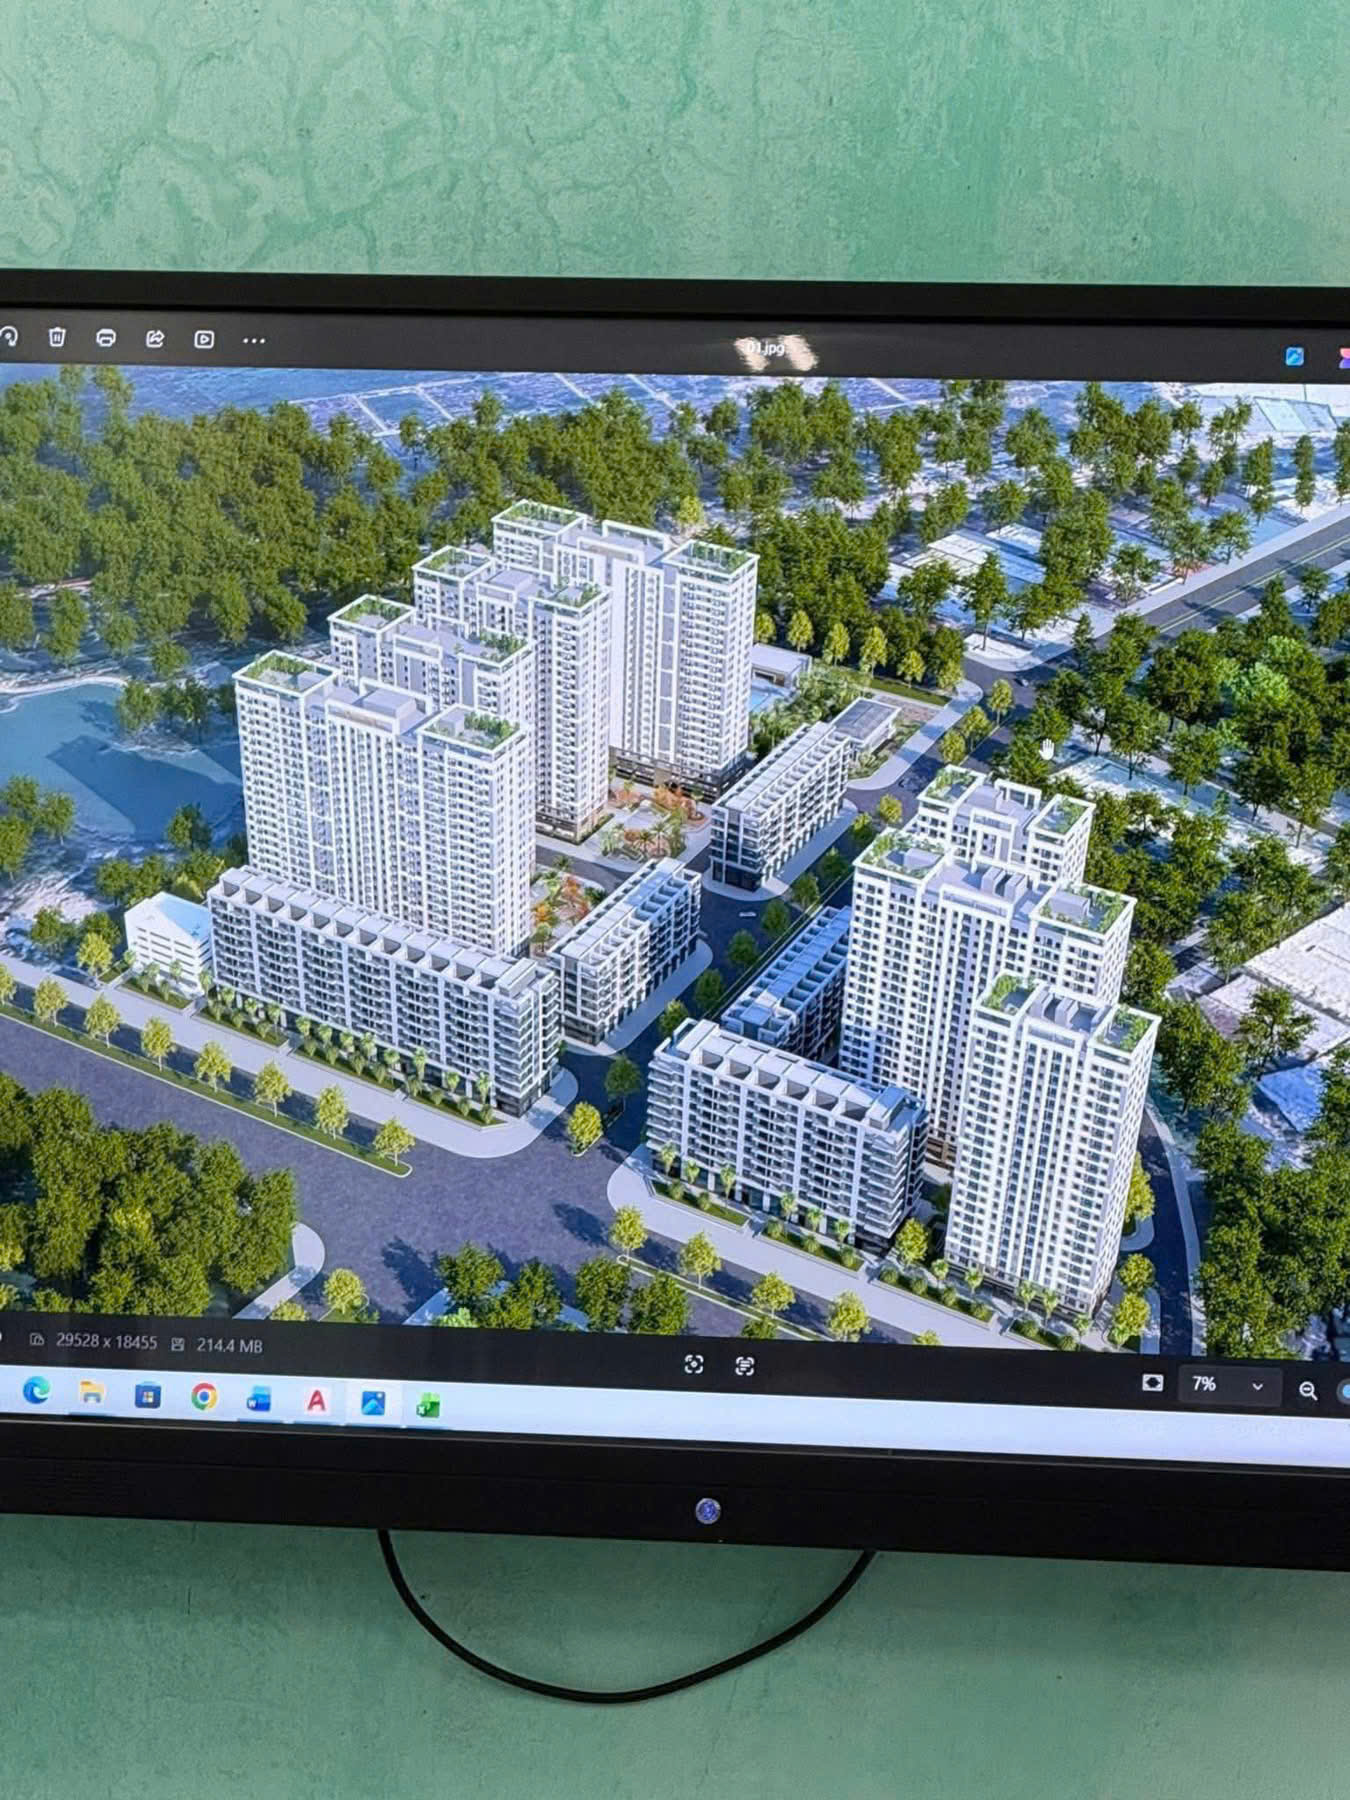Open Microsoft Store from the taskbar

148,1394
